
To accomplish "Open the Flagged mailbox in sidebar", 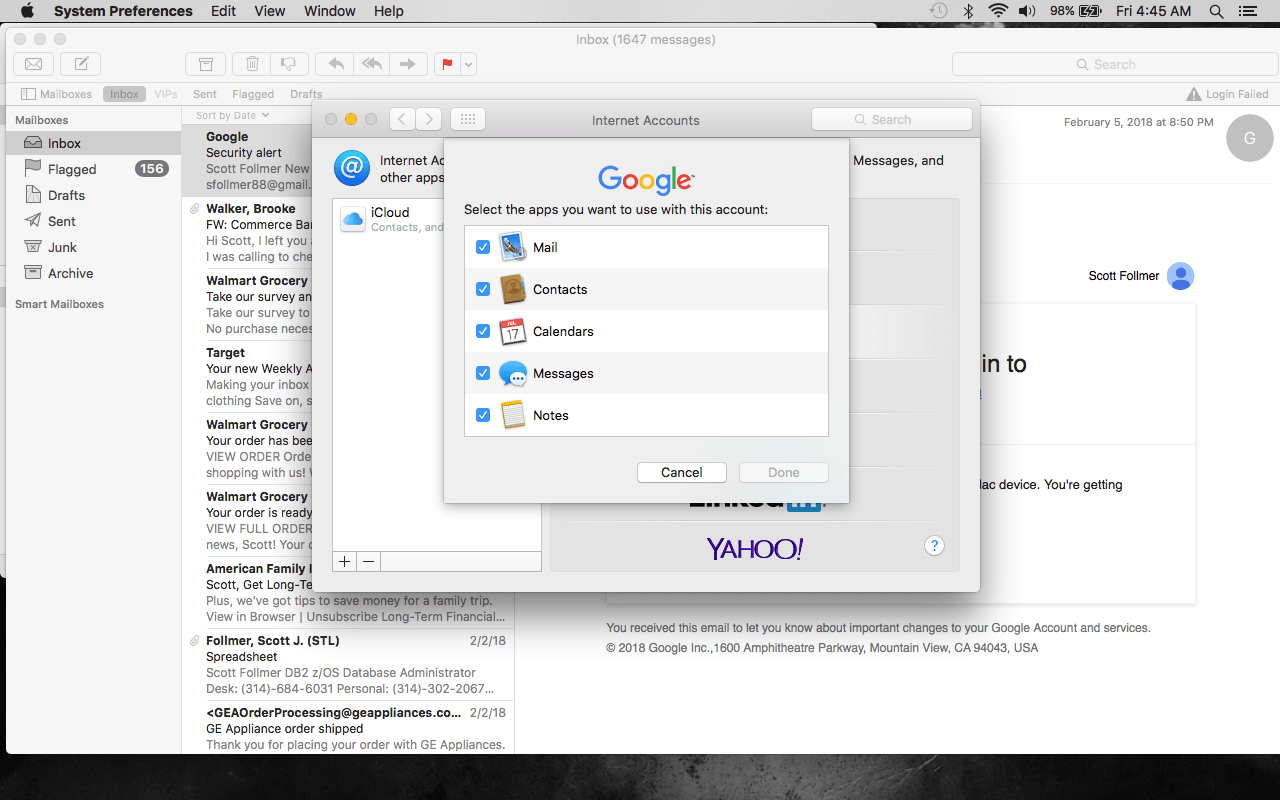I will [93, 169].
